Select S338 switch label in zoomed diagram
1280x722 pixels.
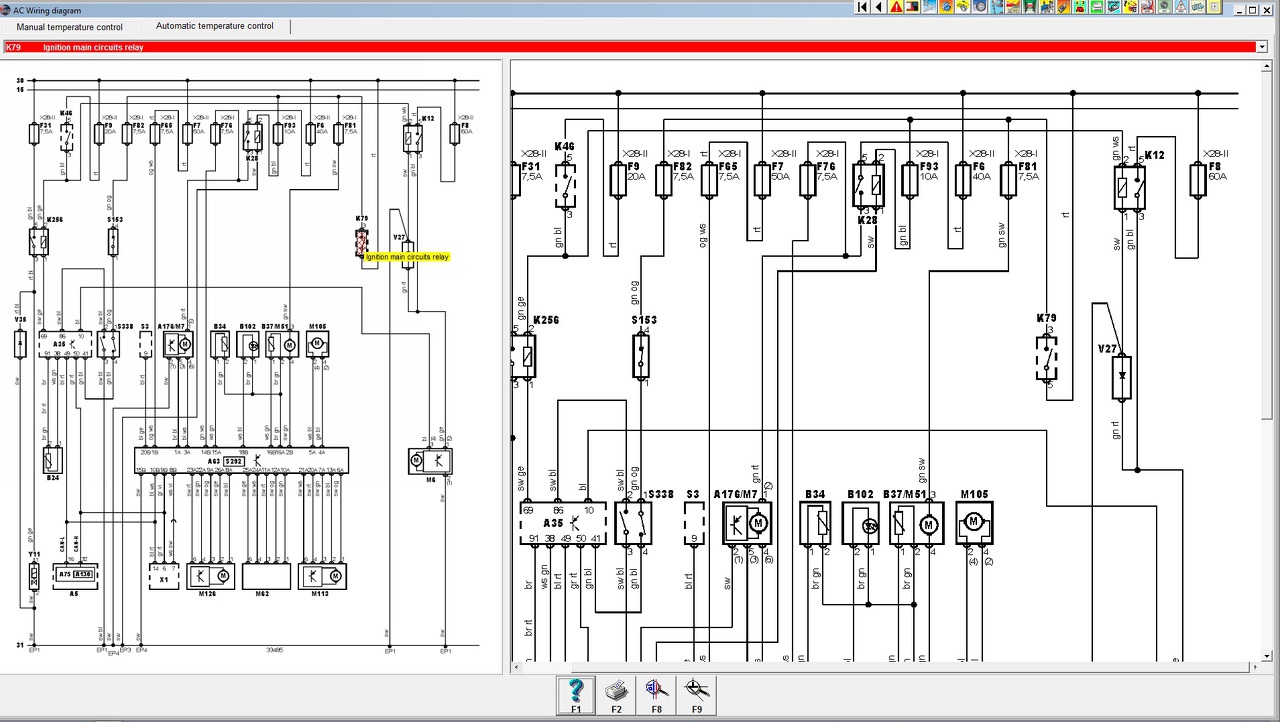click(661, 495)
